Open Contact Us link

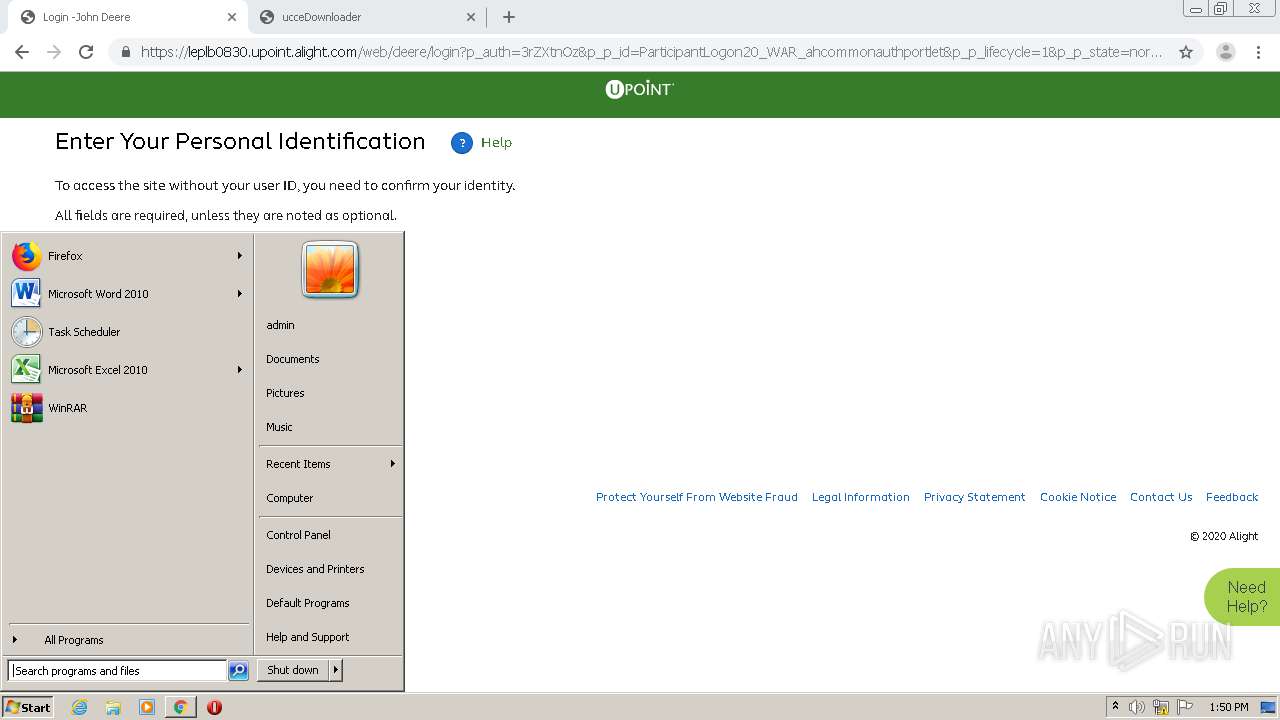1161,497
